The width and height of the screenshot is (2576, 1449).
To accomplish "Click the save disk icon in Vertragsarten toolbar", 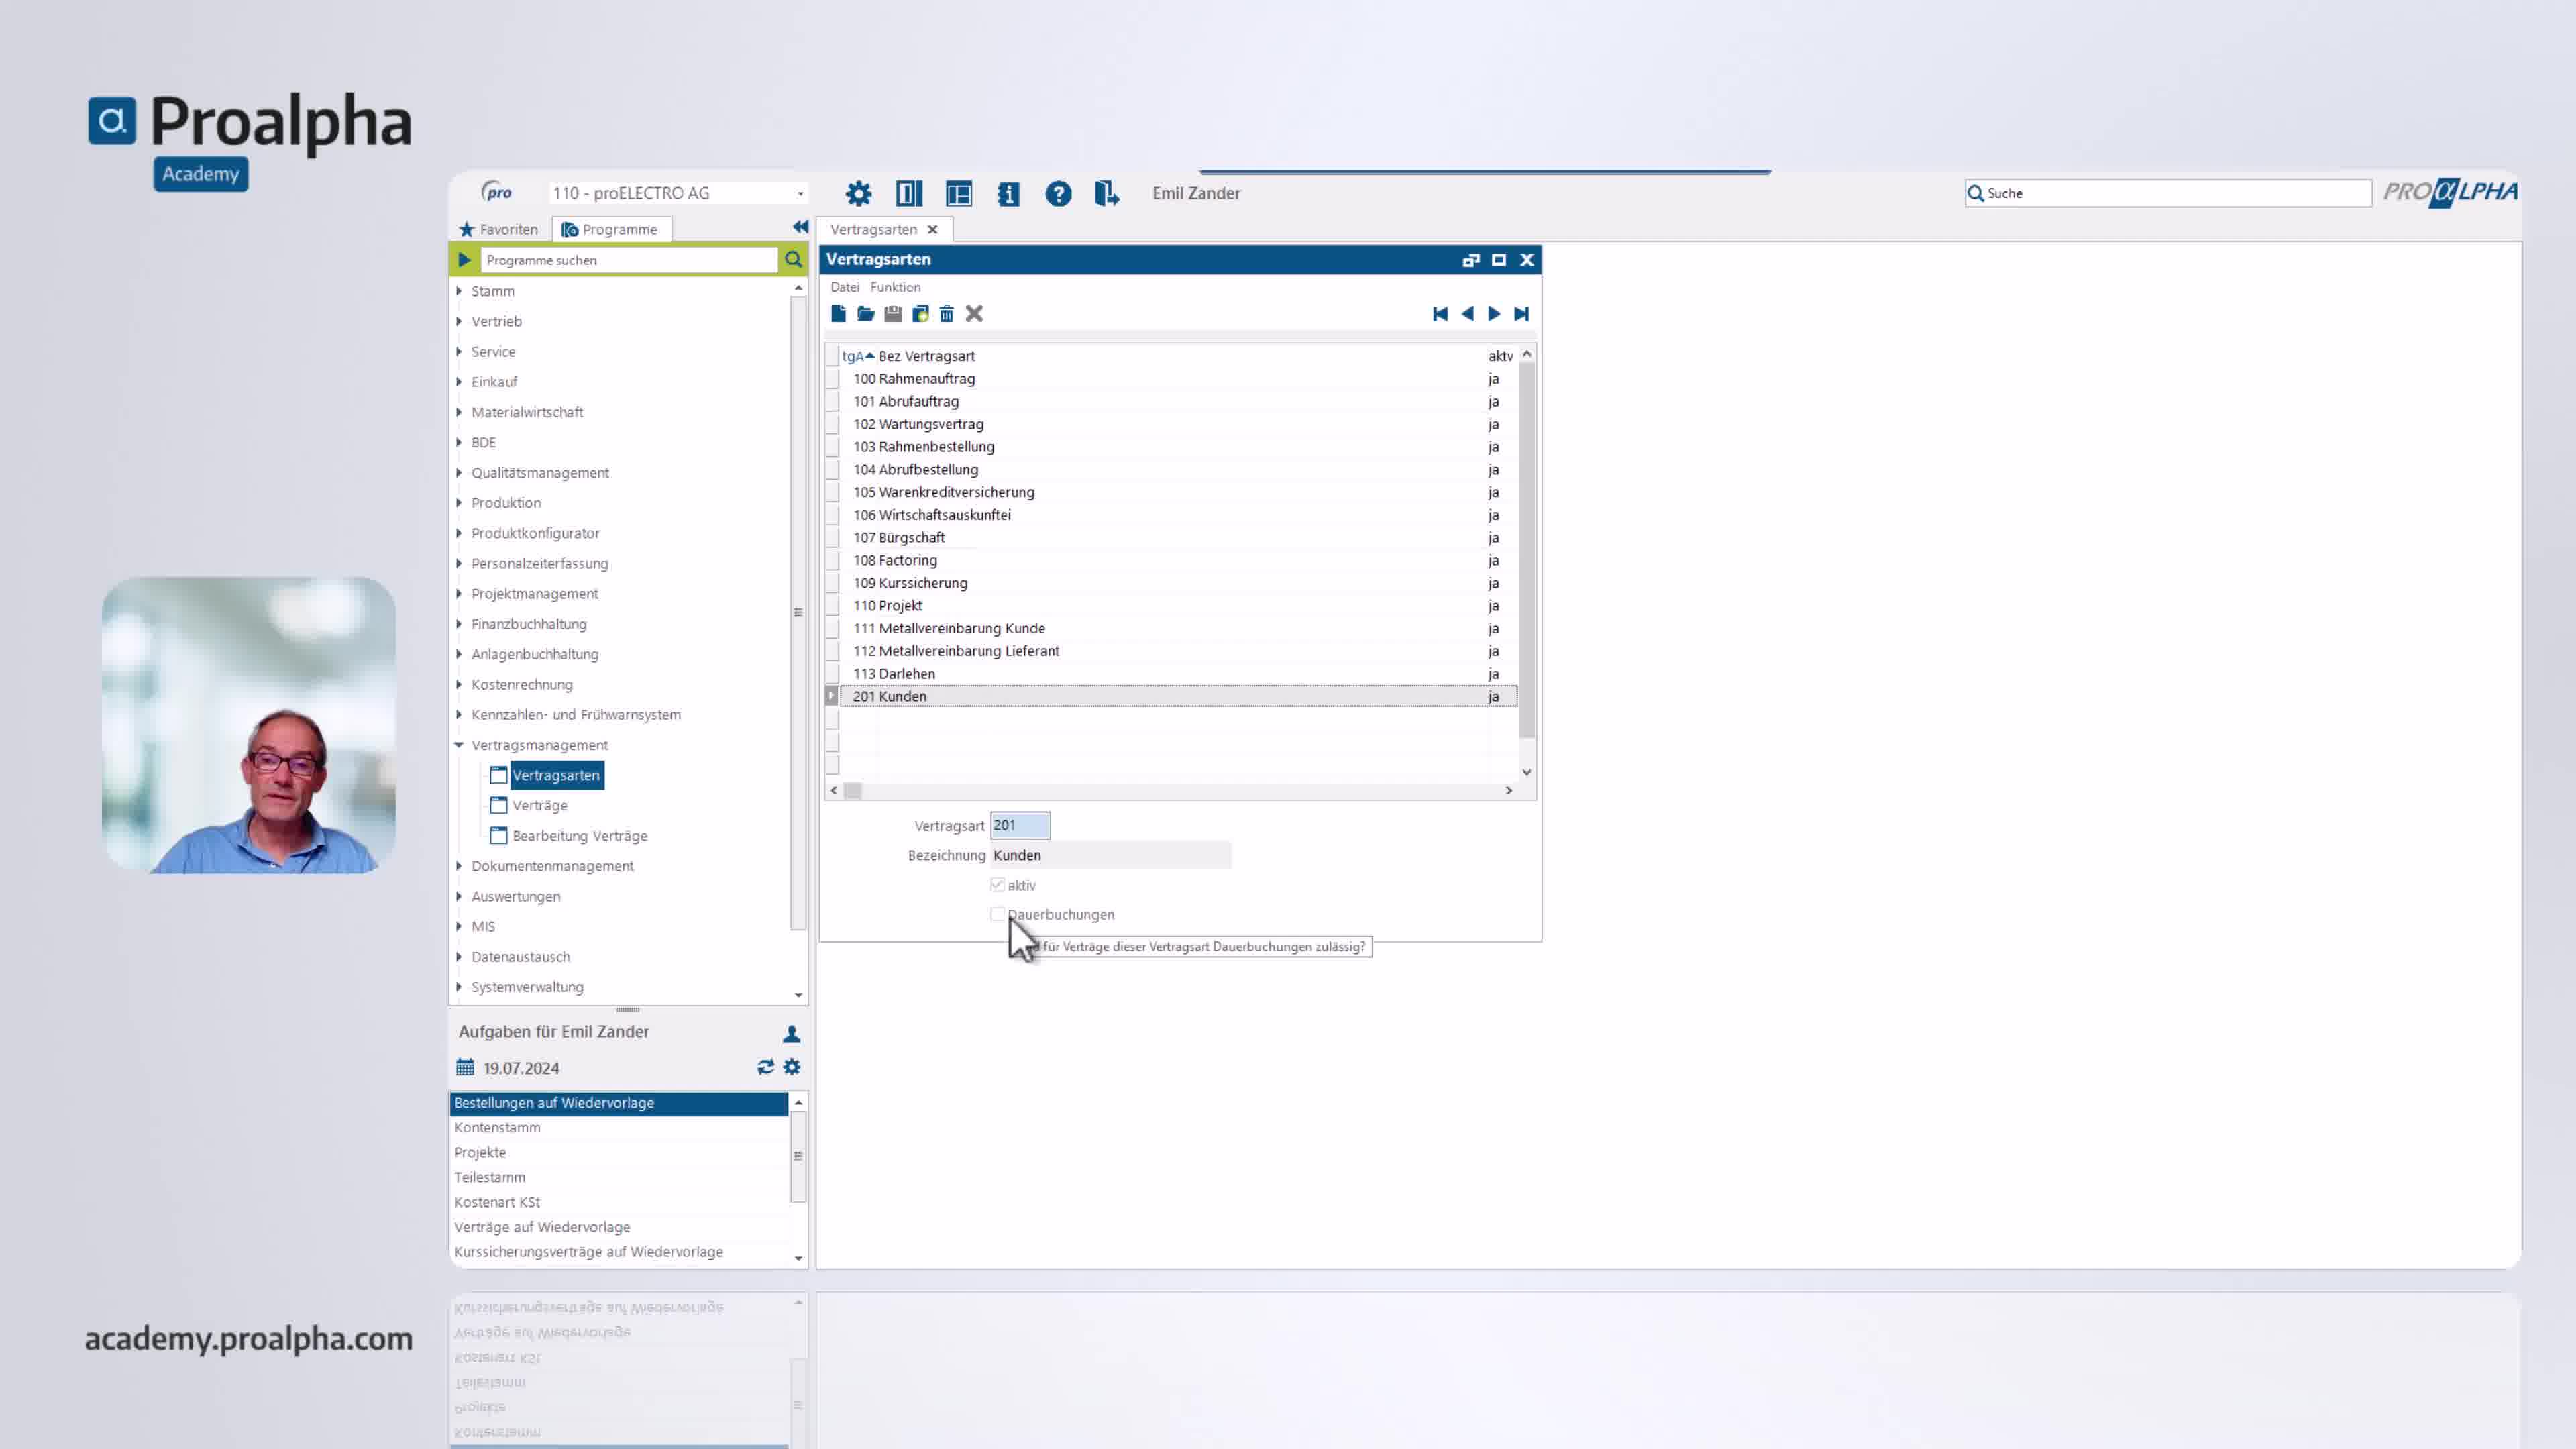I will pyautogui.click(x=893, y=314).
